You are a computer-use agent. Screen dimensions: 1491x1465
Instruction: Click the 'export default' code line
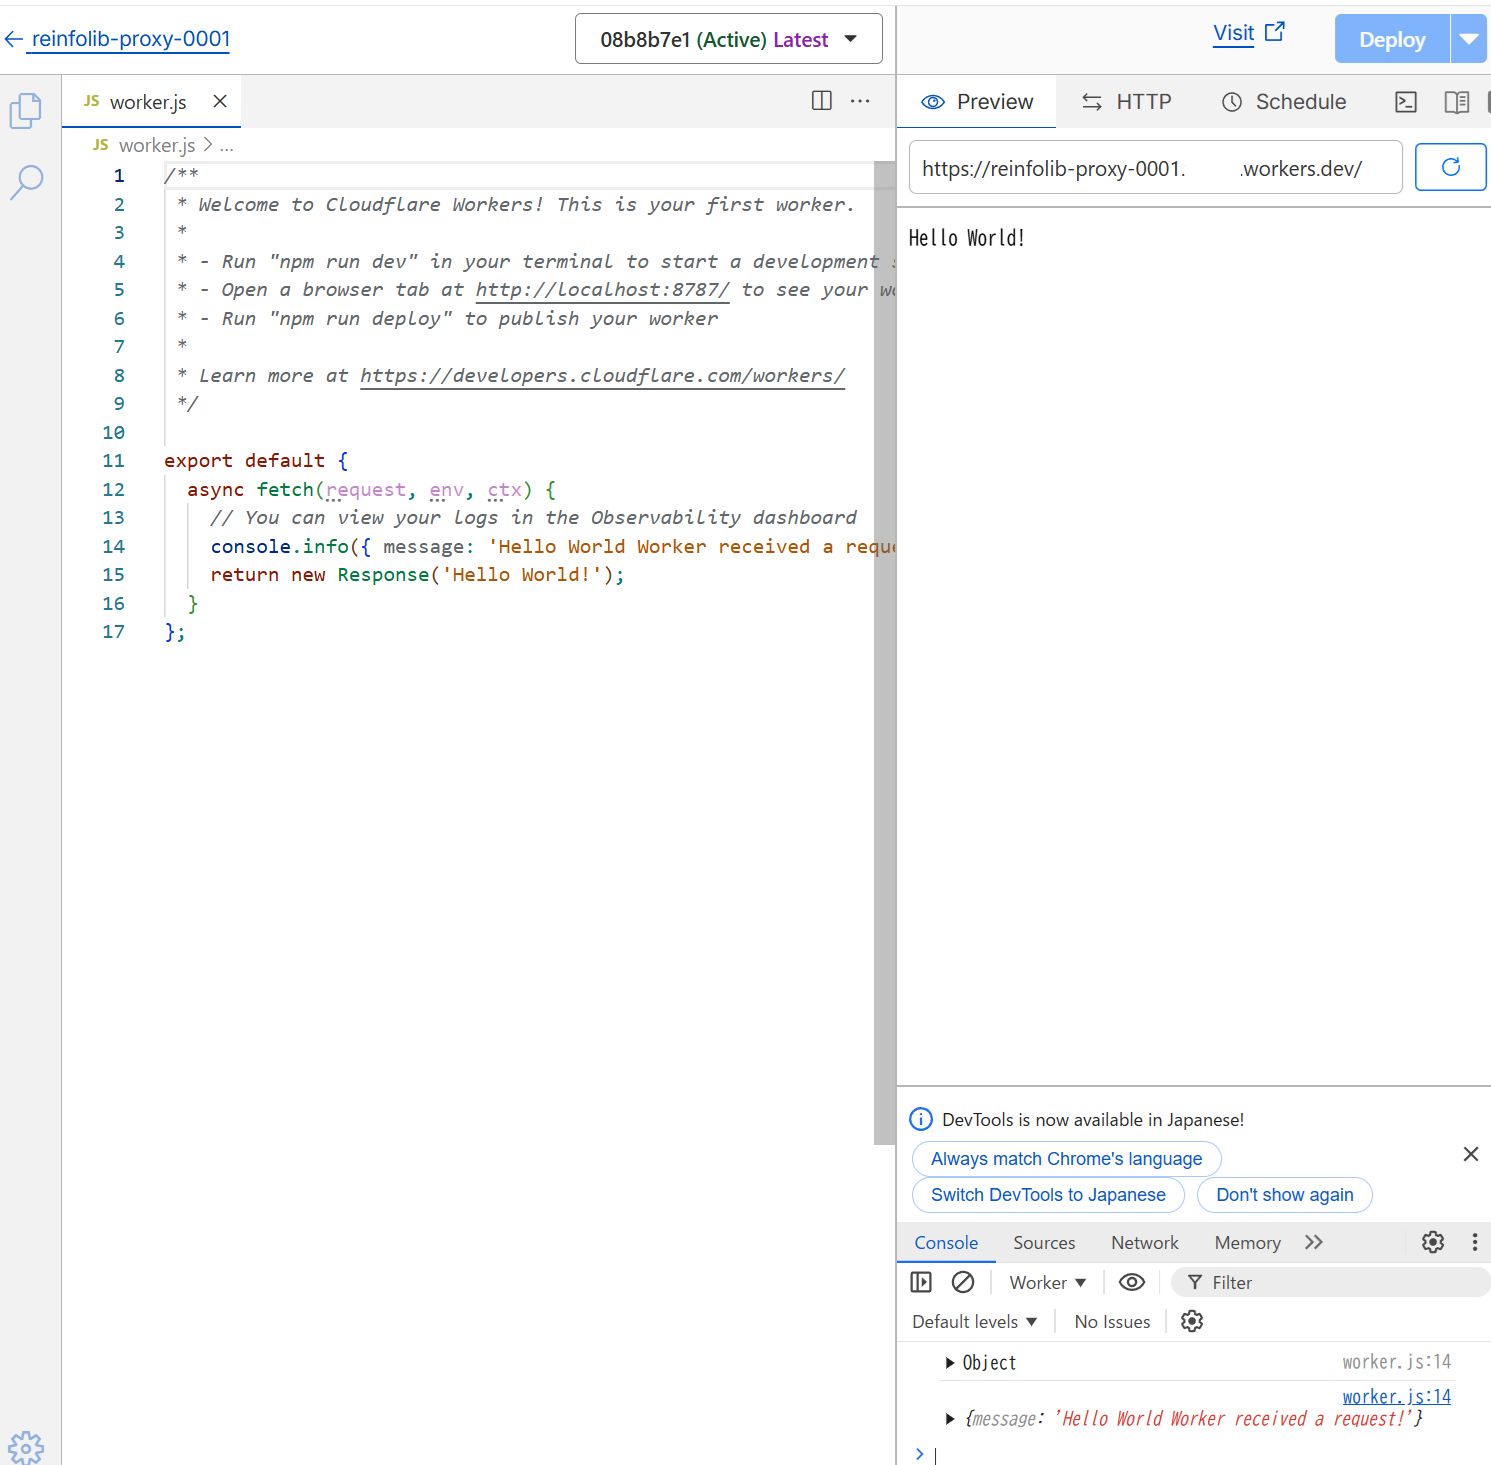[256, 461]
